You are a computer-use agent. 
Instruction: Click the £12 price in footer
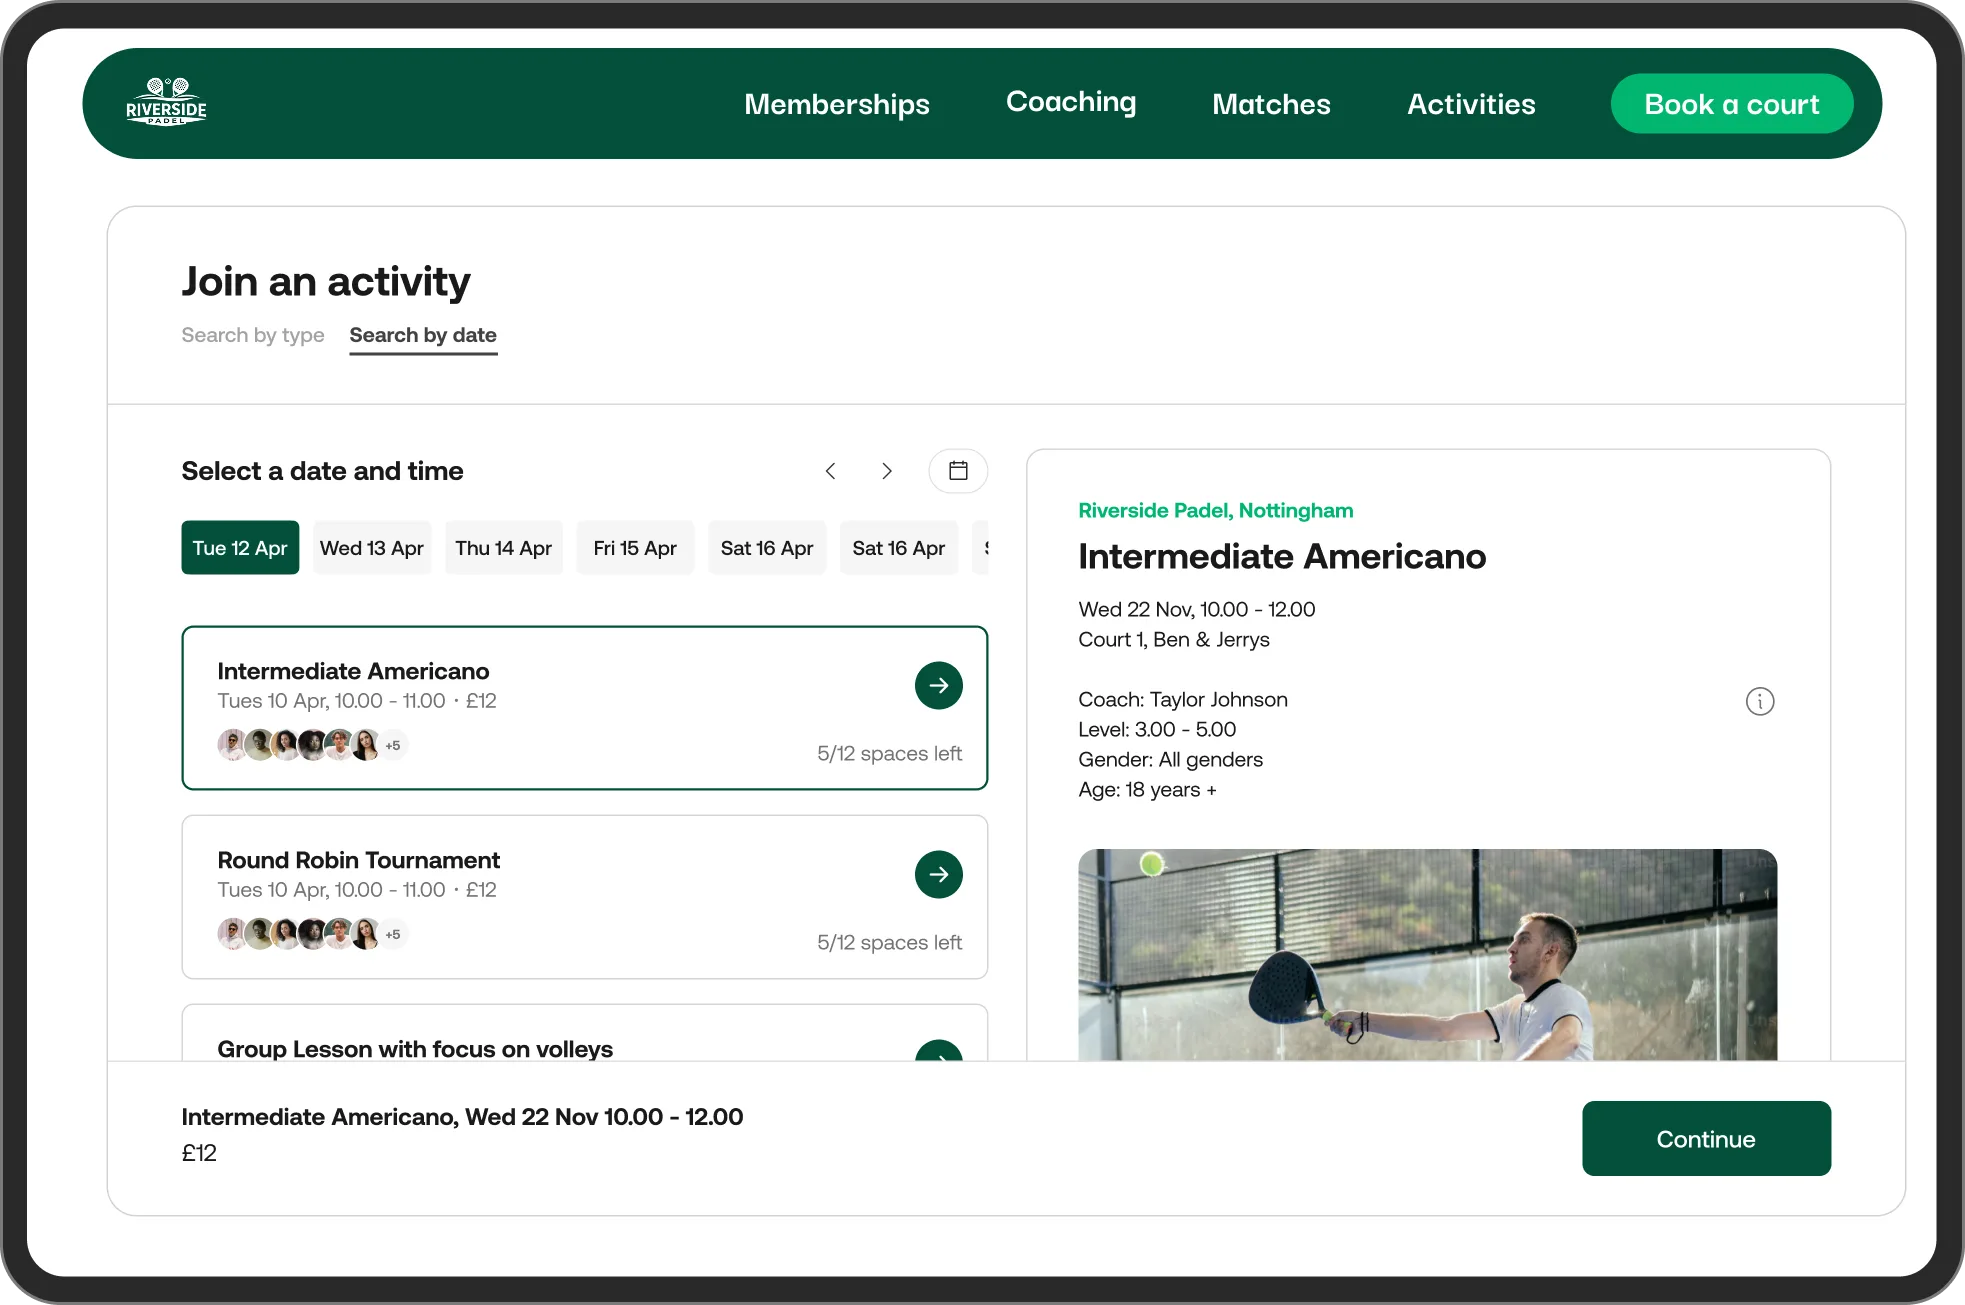coord(199,1153)
